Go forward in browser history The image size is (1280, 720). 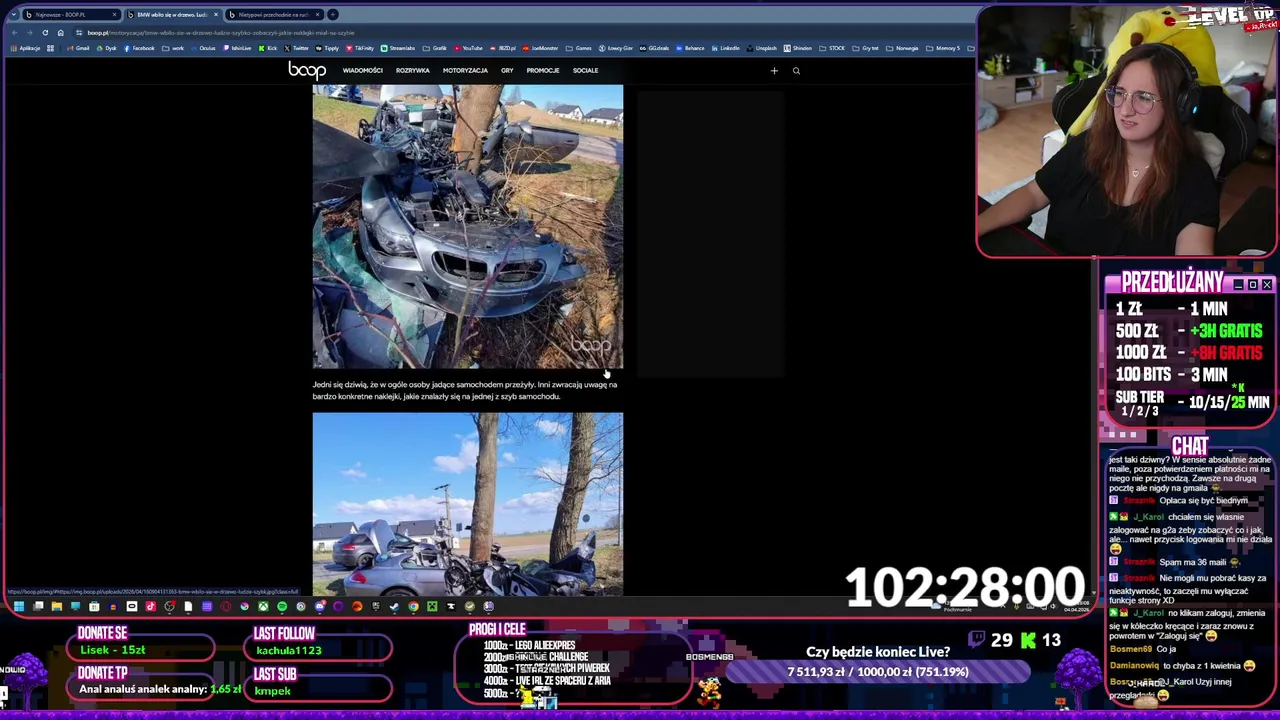click(x=30, y=33)
